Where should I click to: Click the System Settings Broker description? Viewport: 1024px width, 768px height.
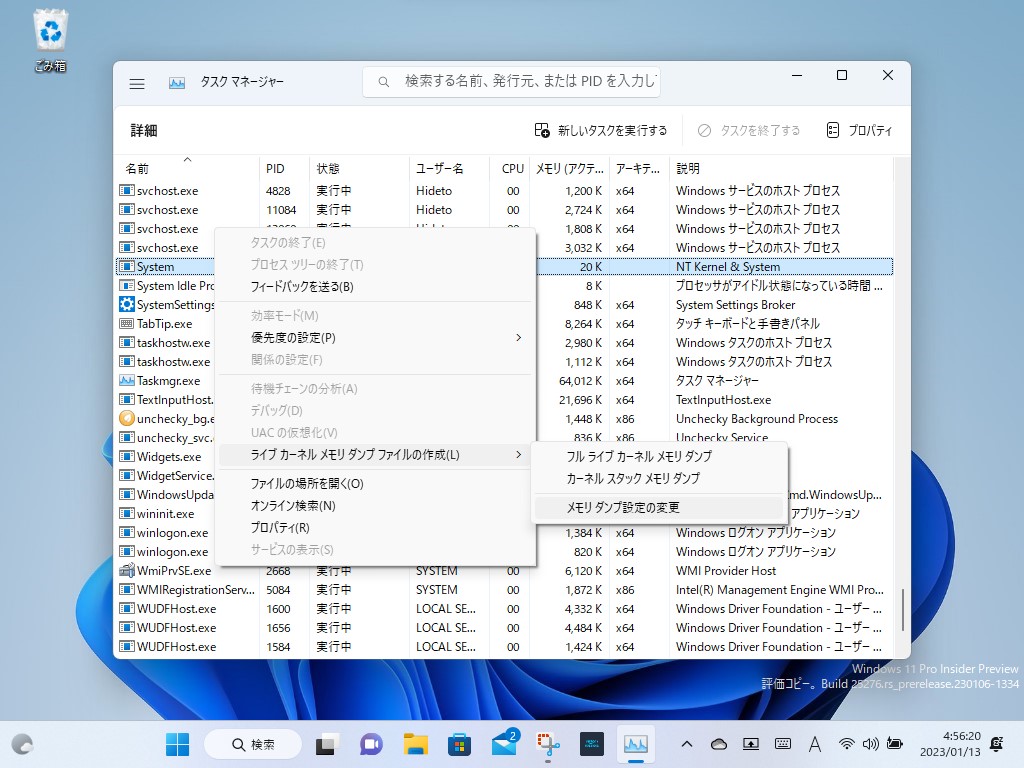pyautogui.click(x=735, y=305)
